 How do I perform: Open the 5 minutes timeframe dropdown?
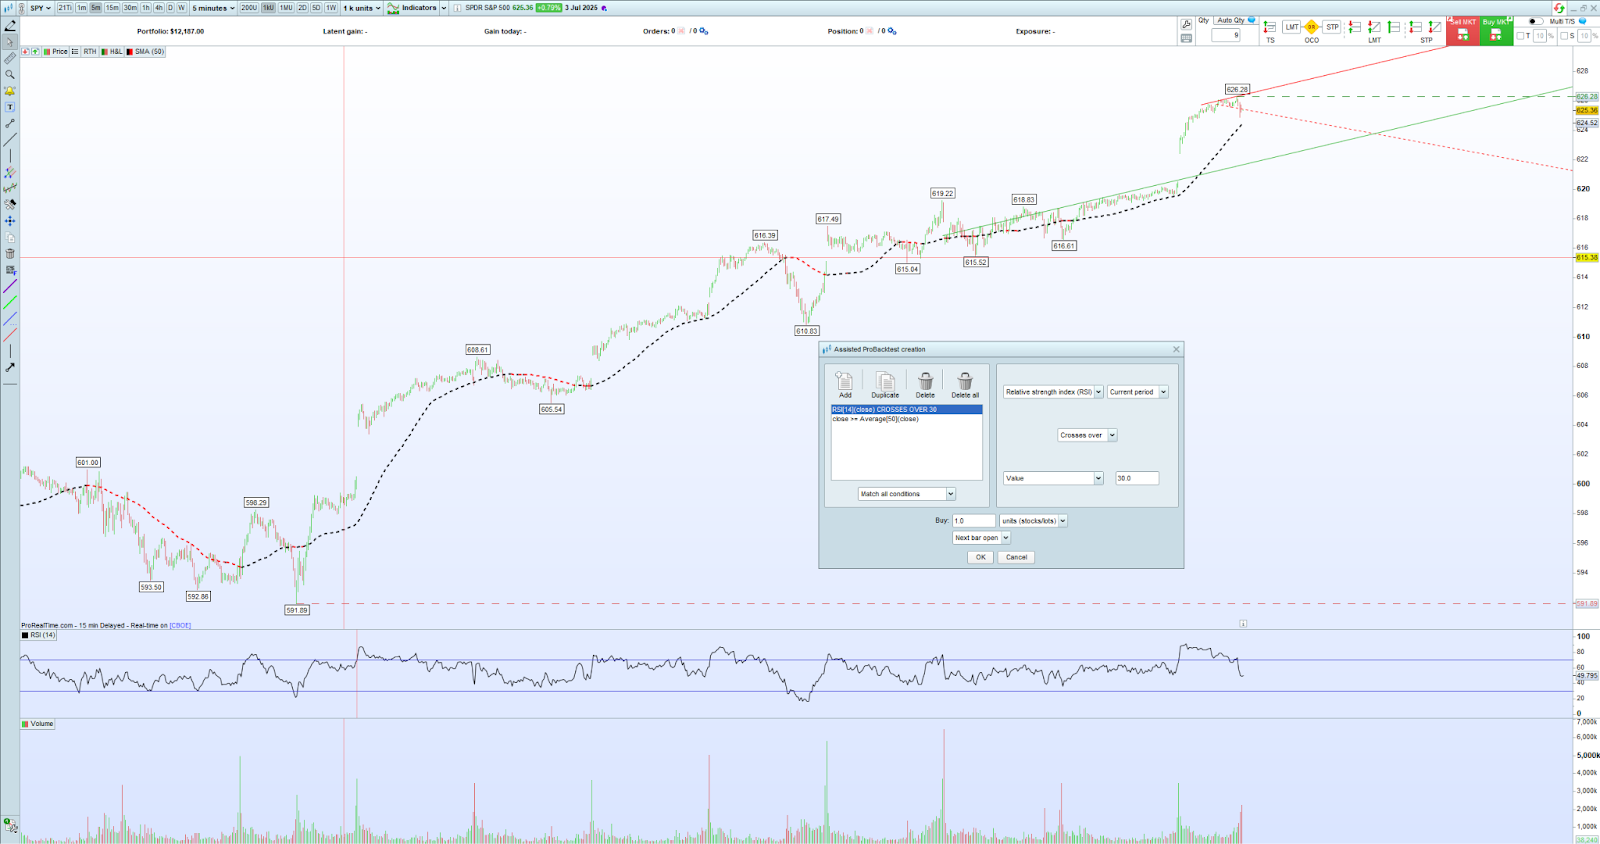tap(213, 8)
